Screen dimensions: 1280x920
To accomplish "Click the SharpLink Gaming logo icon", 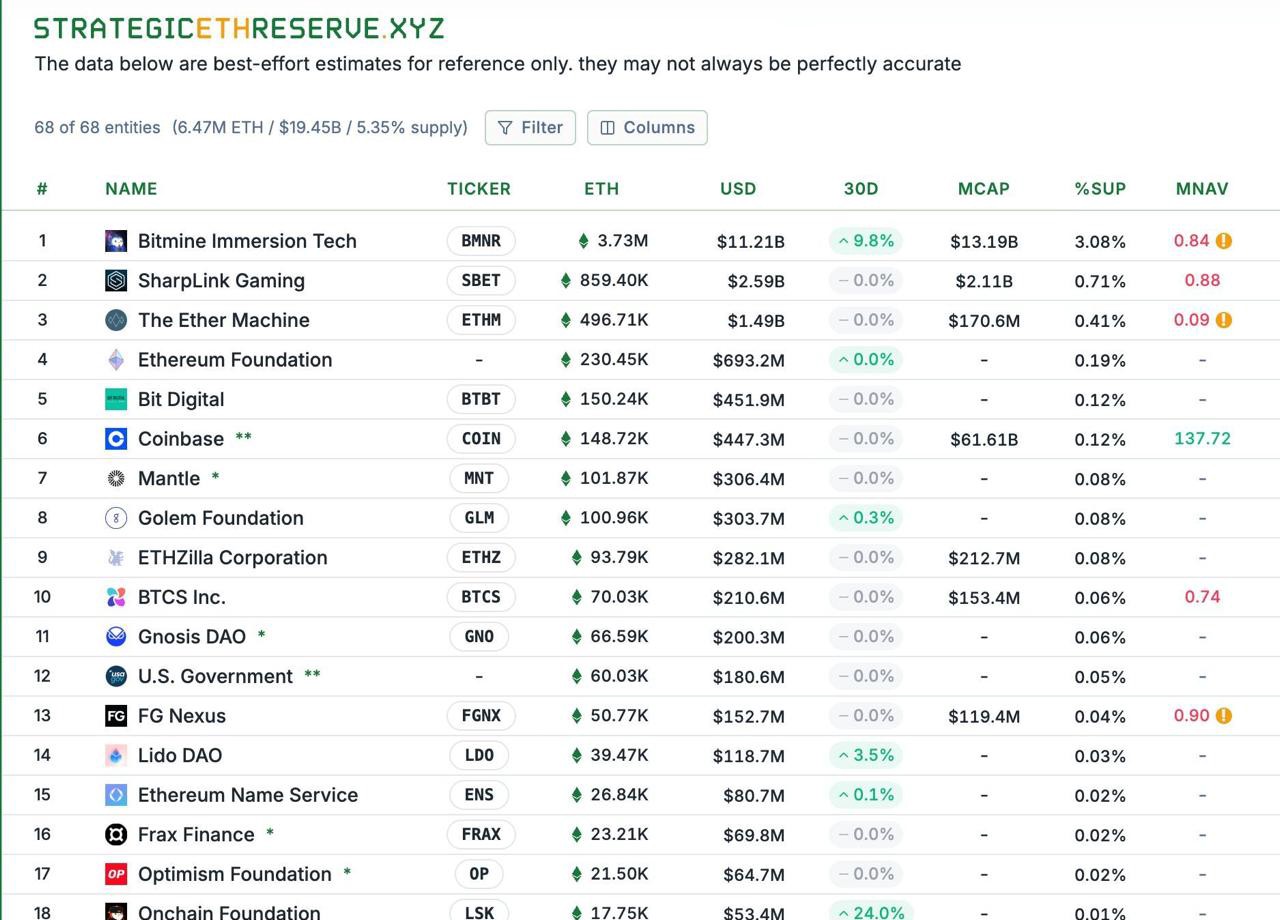I will [x=116, y=281].
